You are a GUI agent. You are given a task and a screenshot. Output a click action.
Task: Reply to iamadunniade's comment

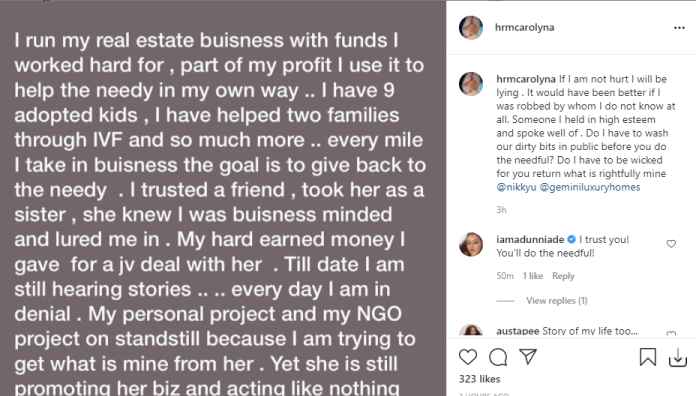pos(563,276)
